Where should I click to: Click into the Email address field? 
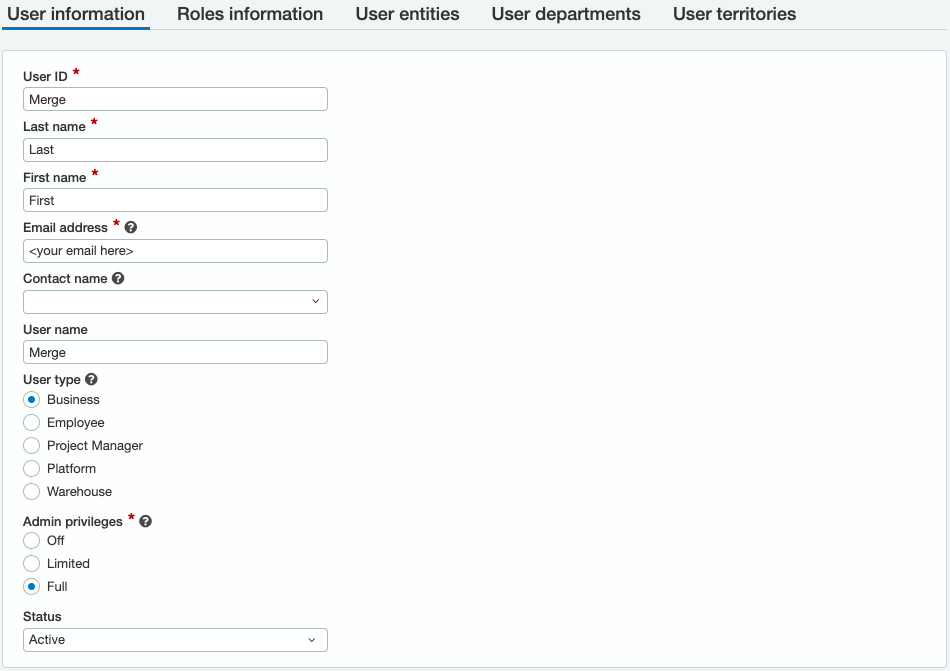click(175, 251)
